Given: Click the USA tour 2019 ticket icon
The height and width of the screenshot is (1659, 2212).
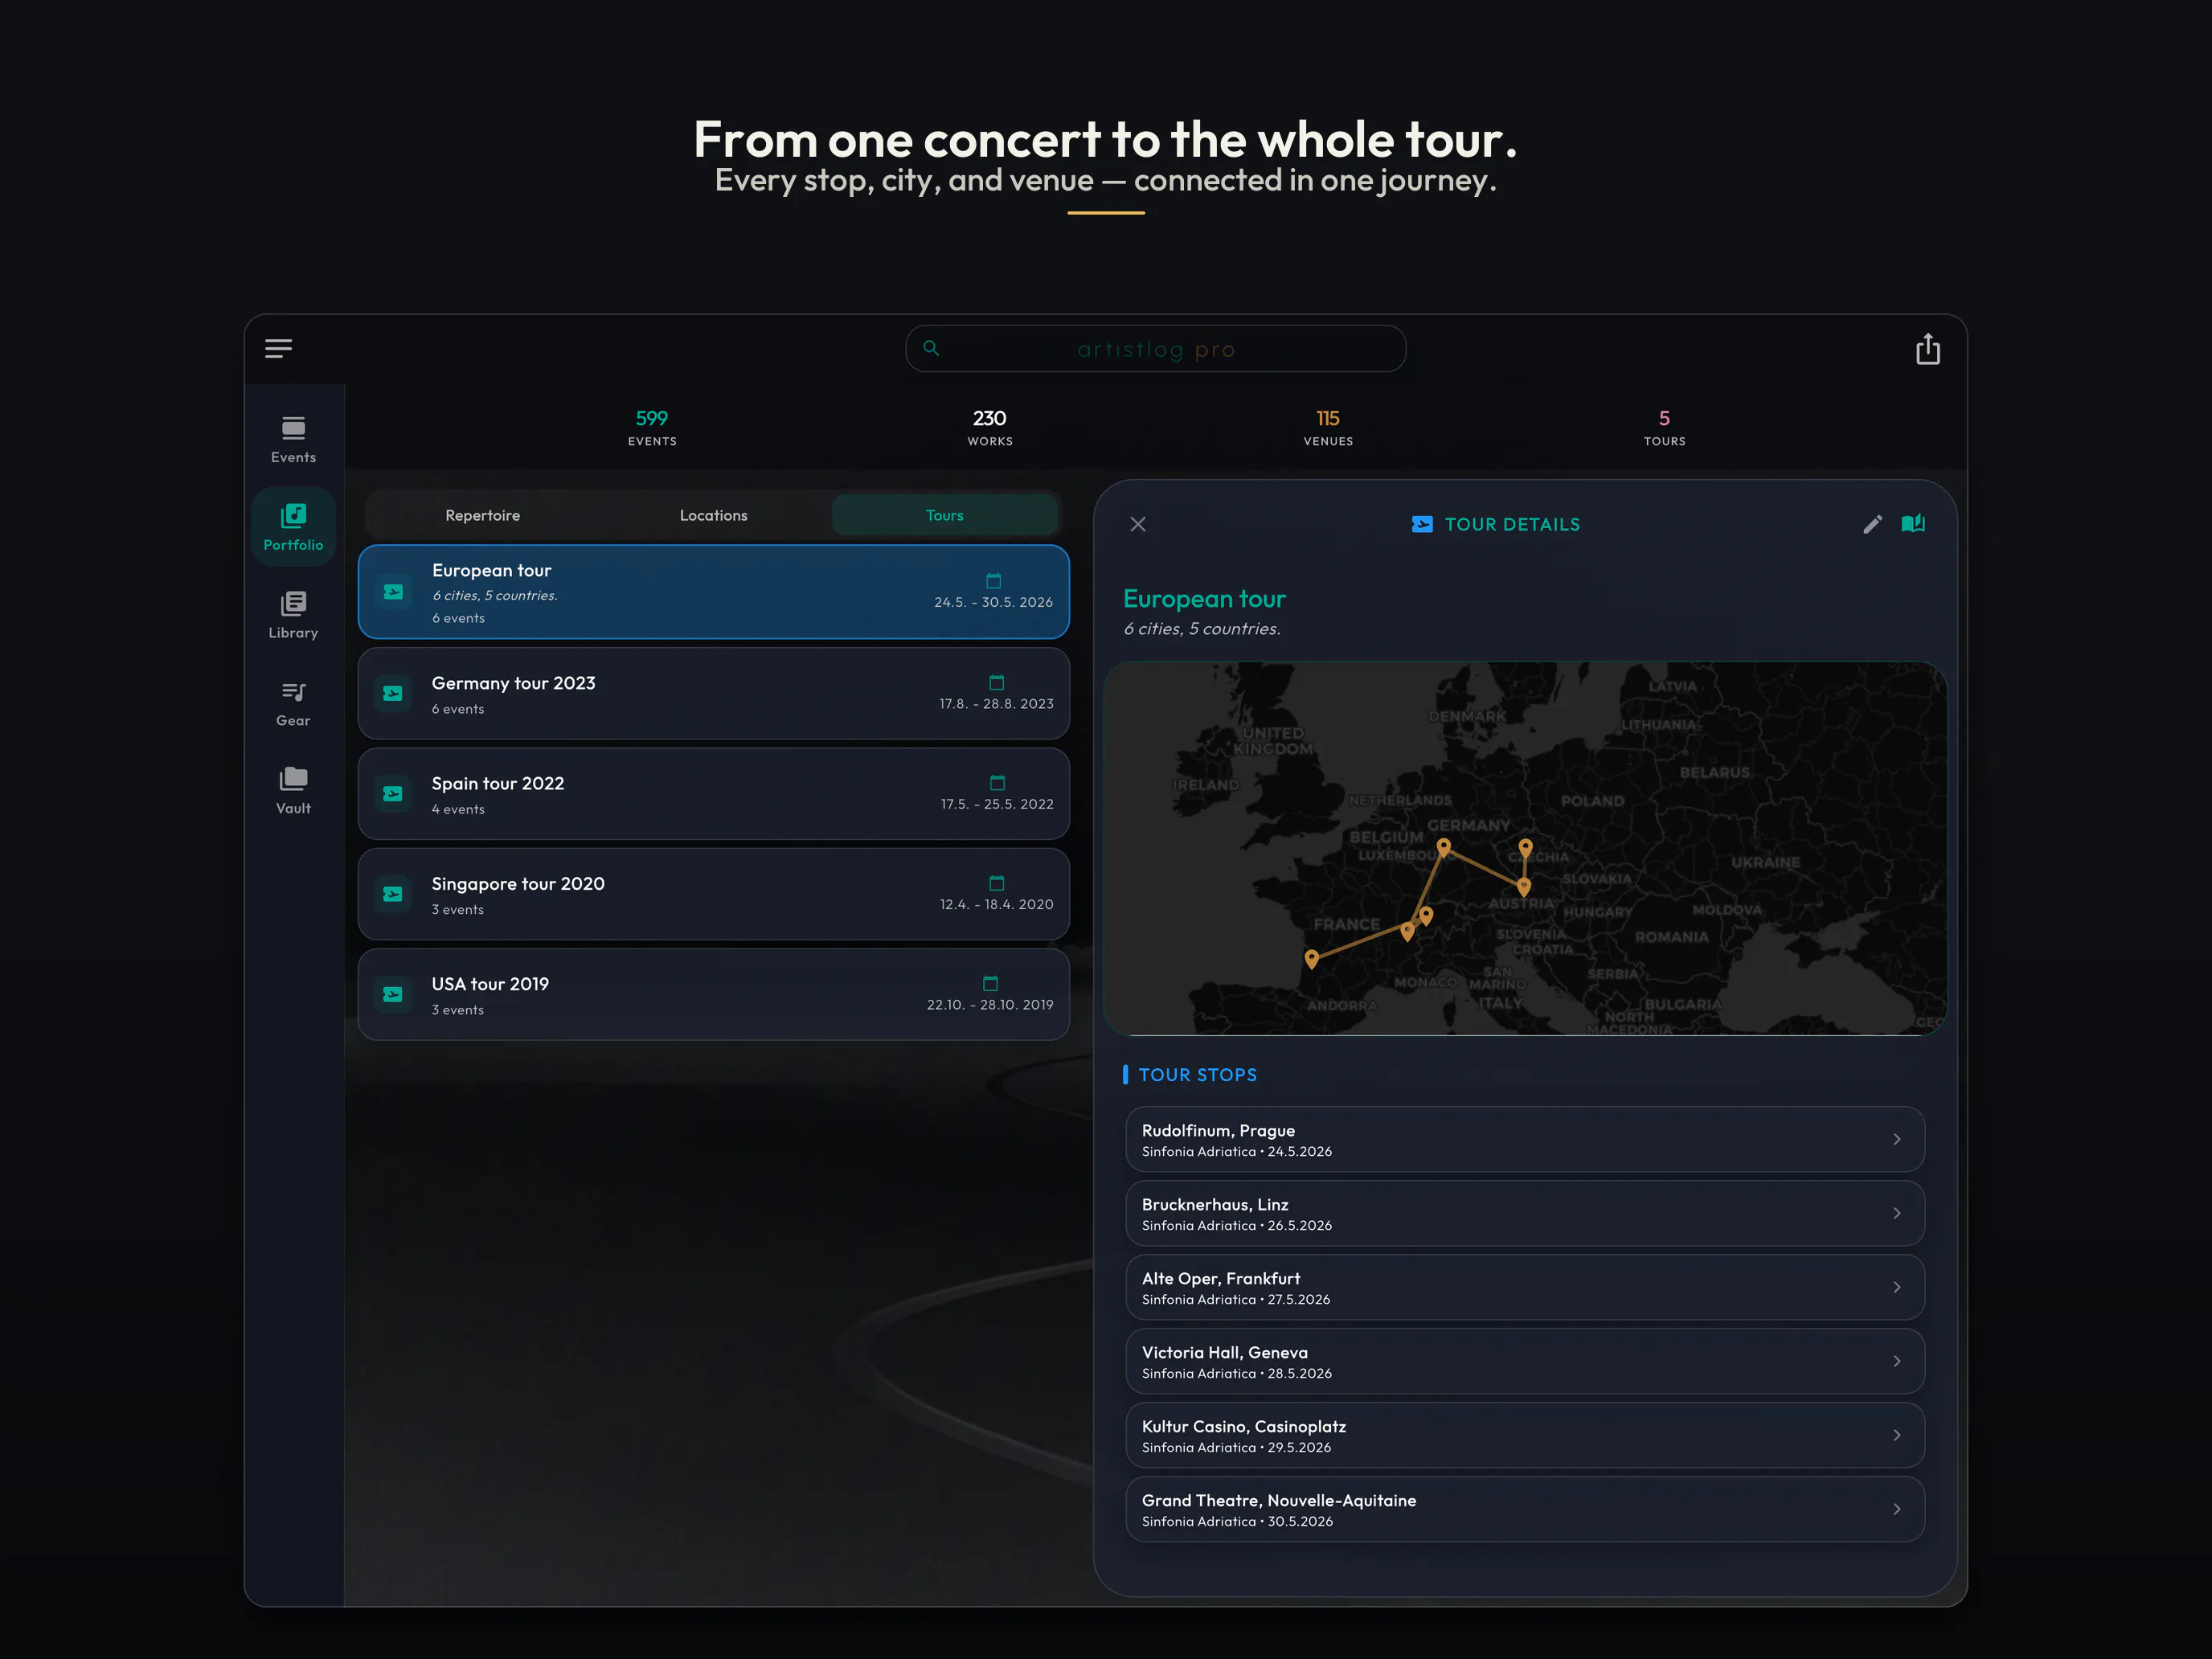Looking at the screenshot, I should (393, 994).
